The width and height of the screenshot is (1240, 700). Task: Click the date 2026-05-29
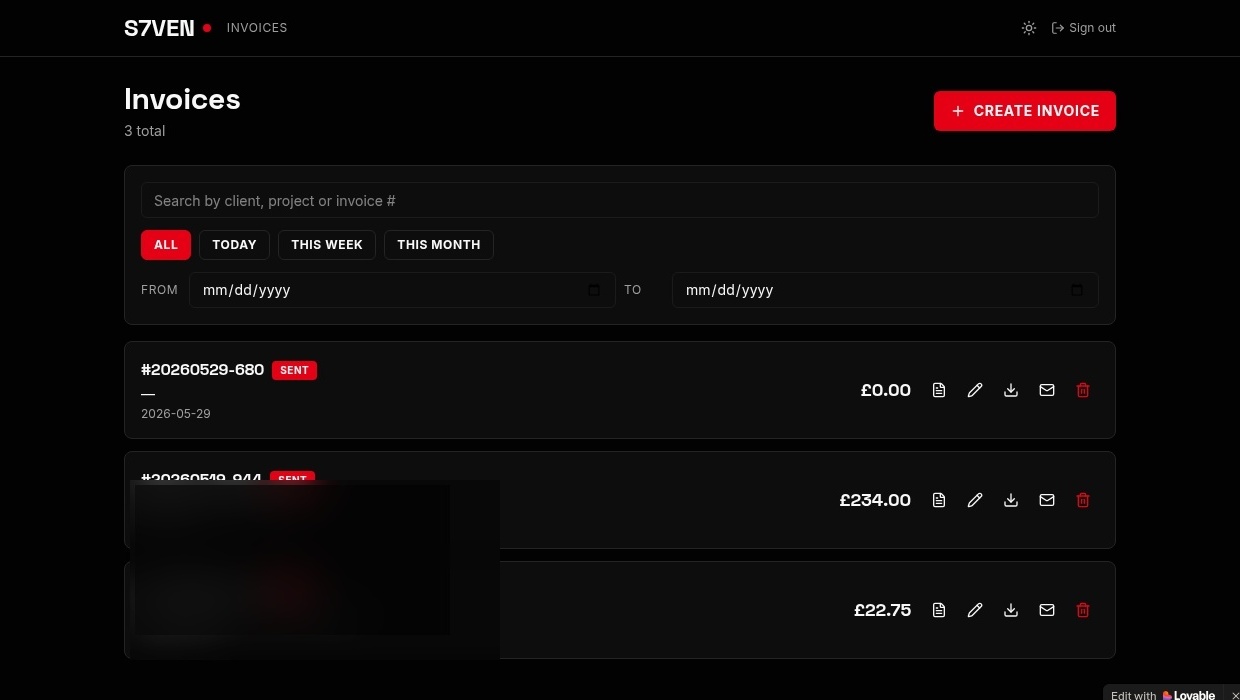[x=176, y=414]
